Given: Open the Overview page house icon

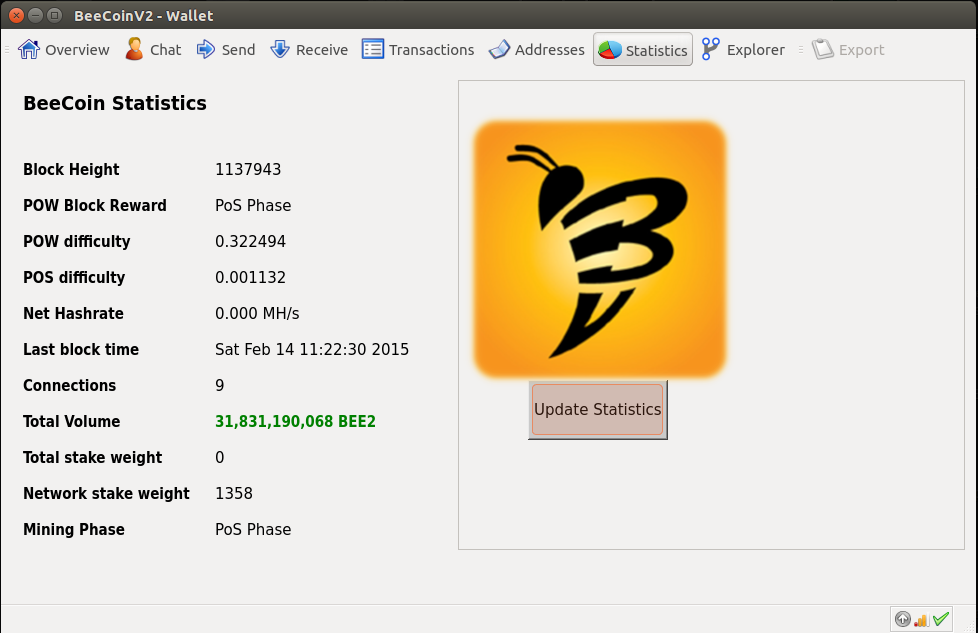Looking at the screenshot, I should (x=29, y=49).
